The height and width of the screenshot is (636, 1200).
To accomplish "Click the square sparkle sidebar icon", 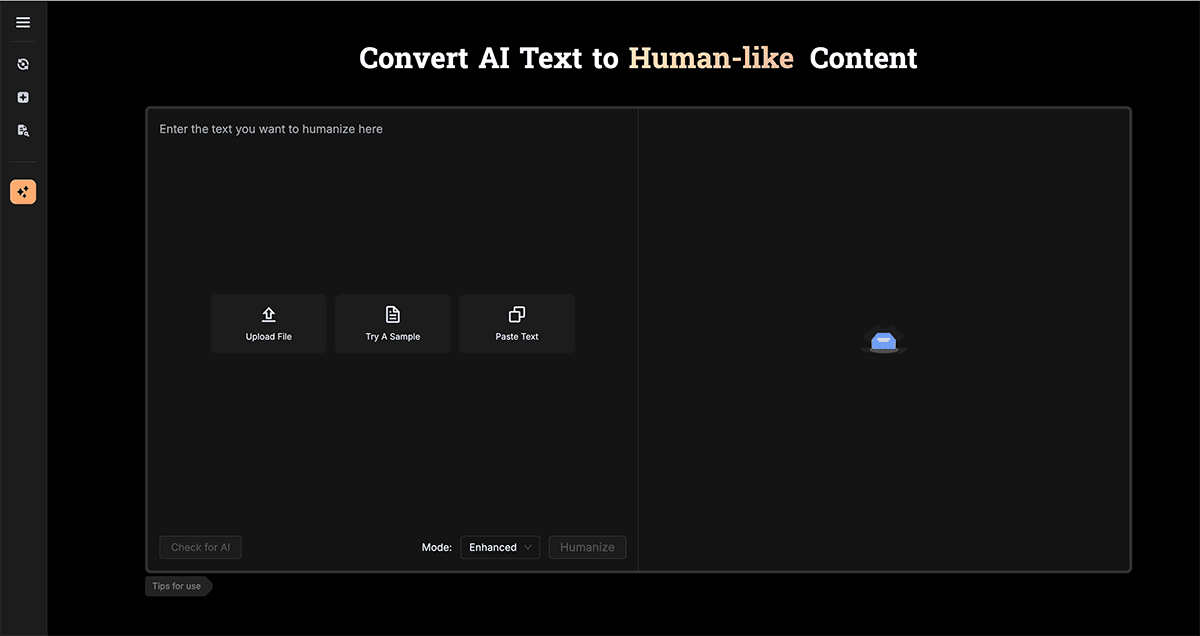I will pos(23,97).
